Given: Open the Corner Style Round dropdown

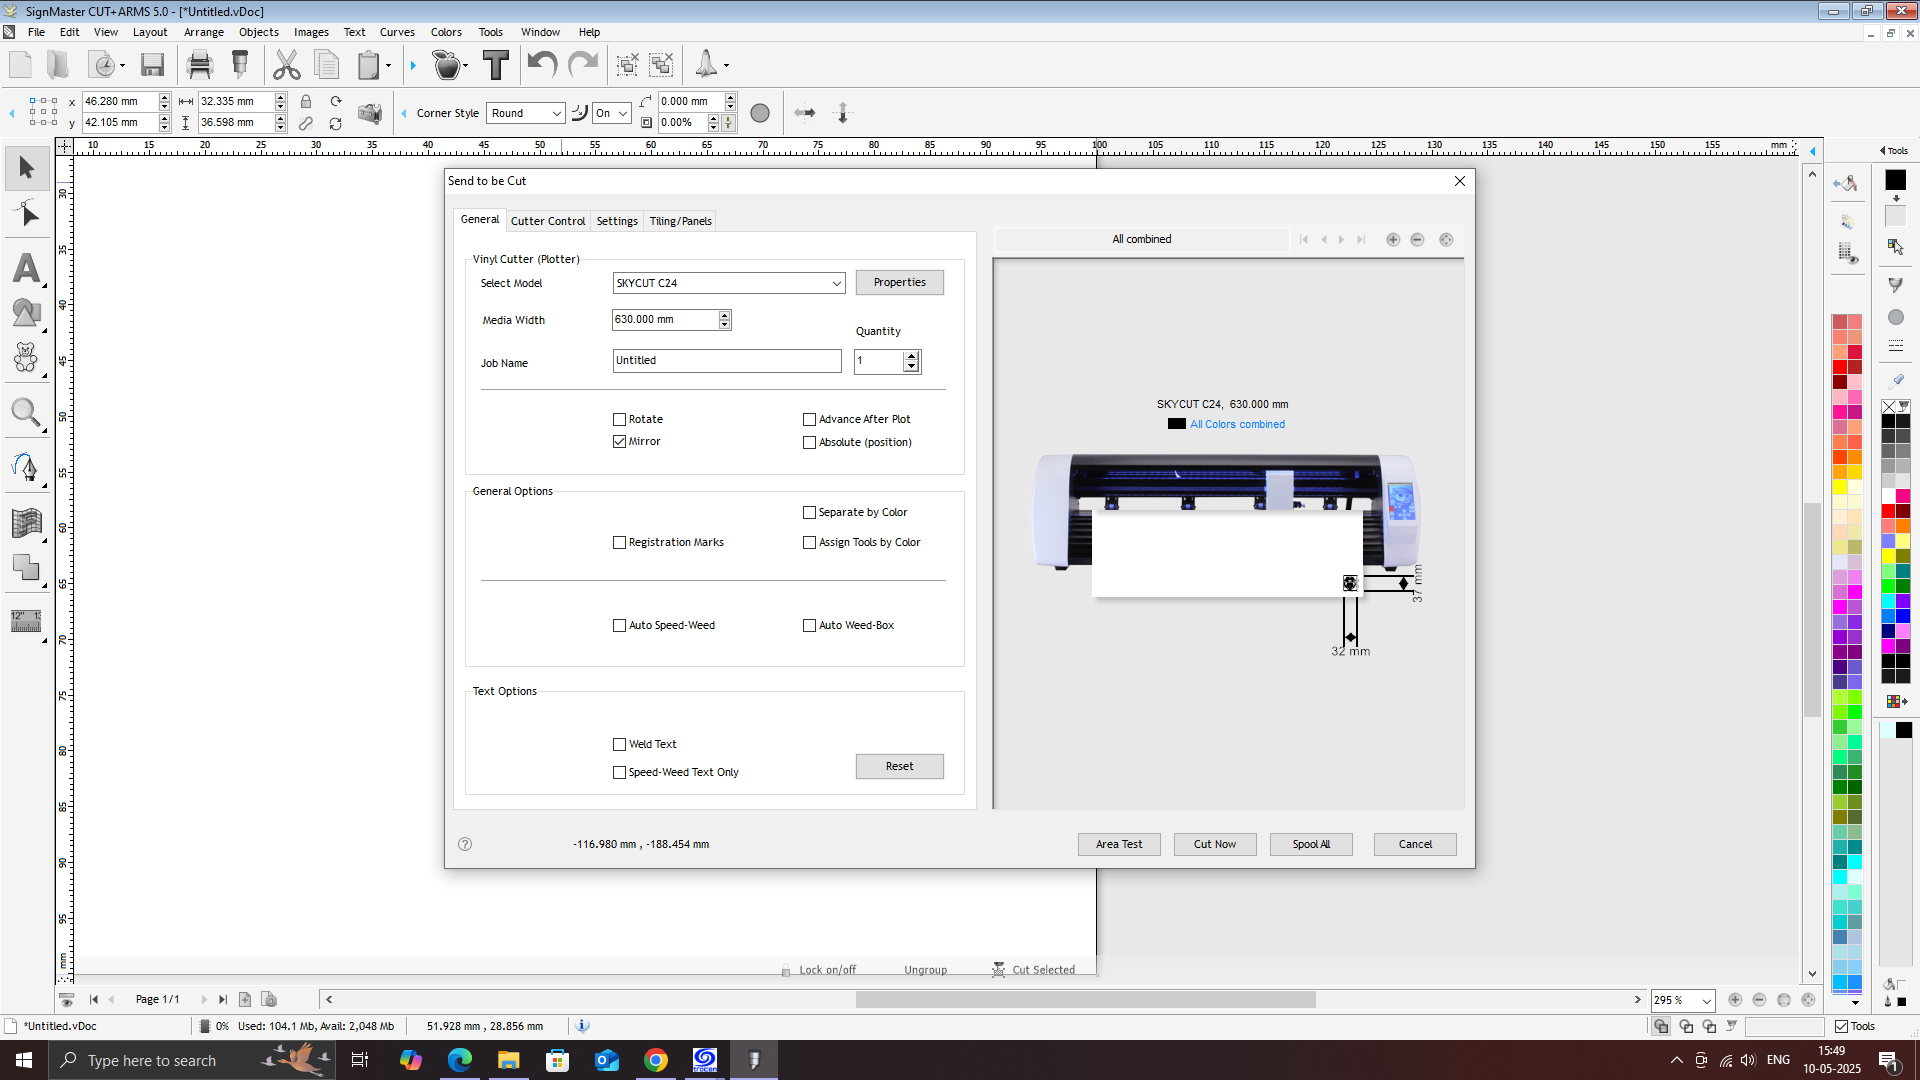Looking at the screenshot, I should pos(526,113).
